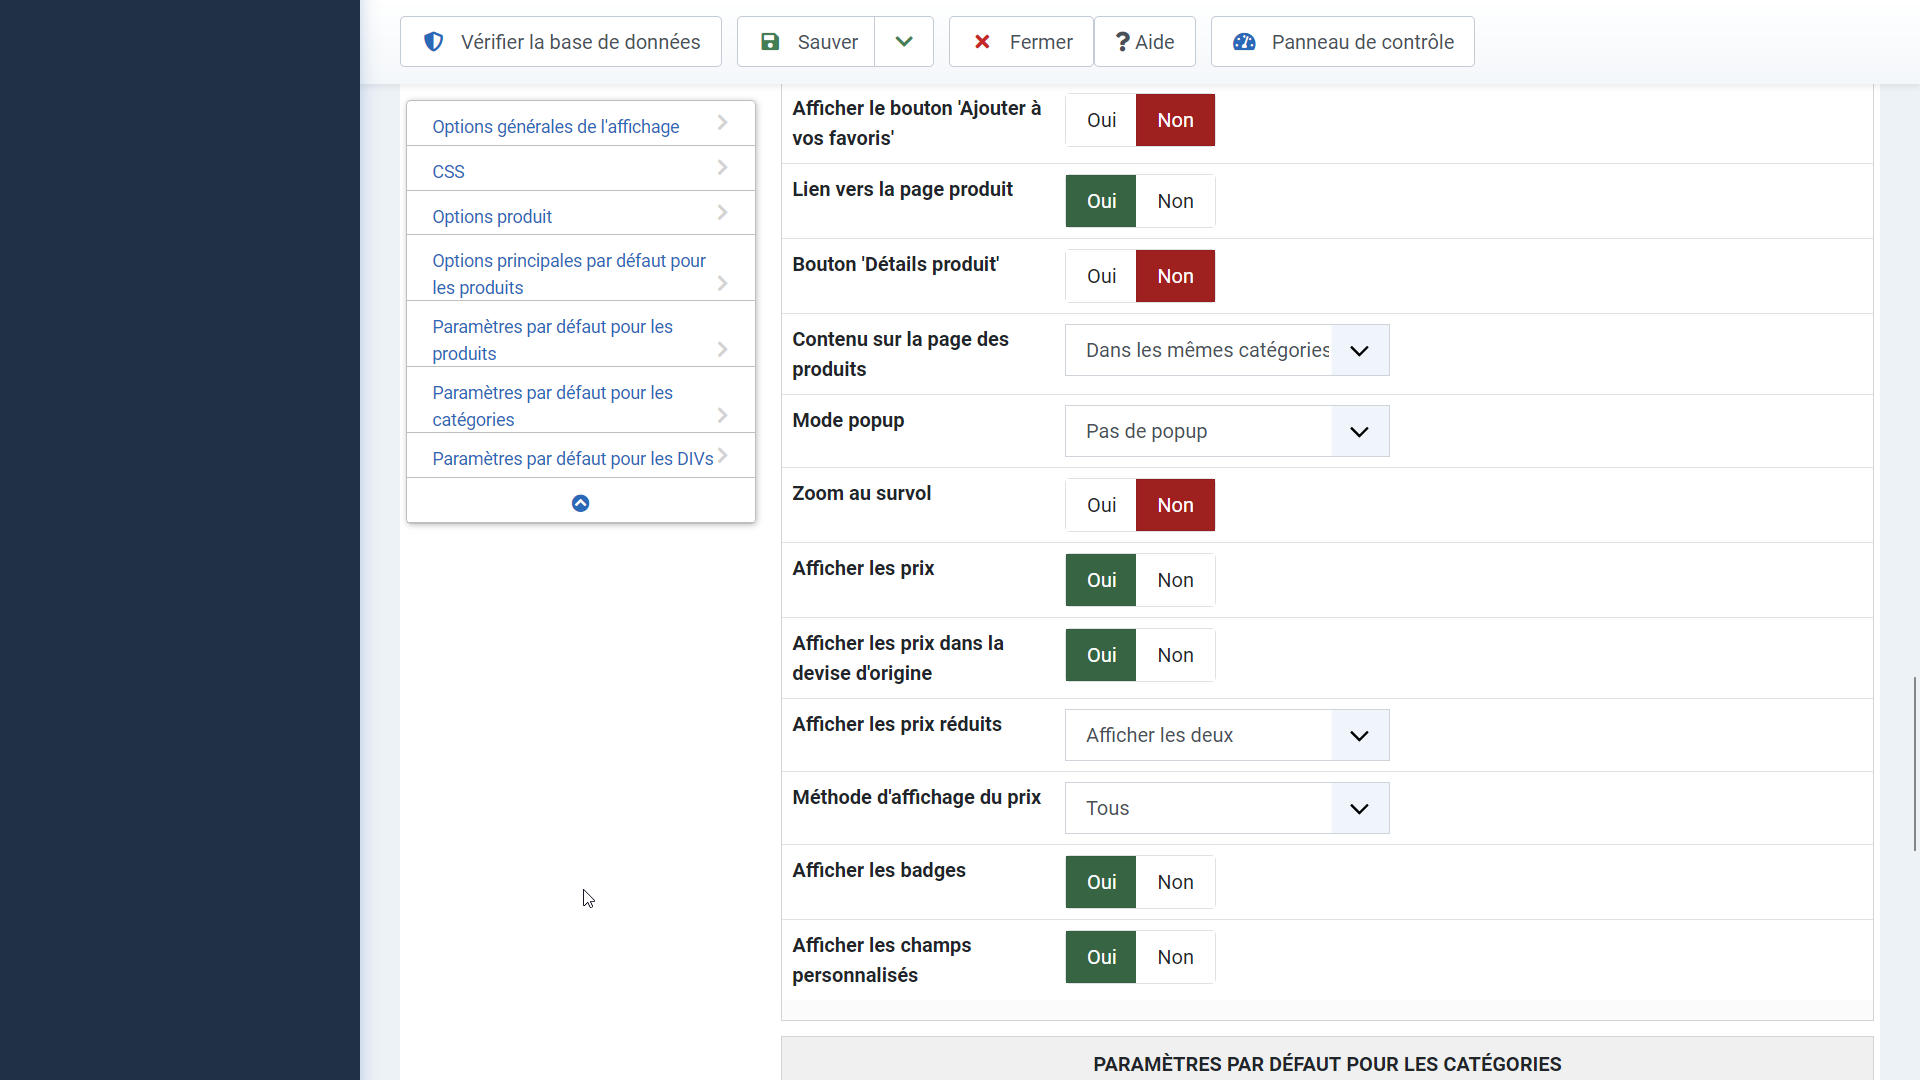Enable Bouton 'Détails produit' with Oui
Image resolution: width=1920 pixels, height=1080 pixels.
(1101, 276)
